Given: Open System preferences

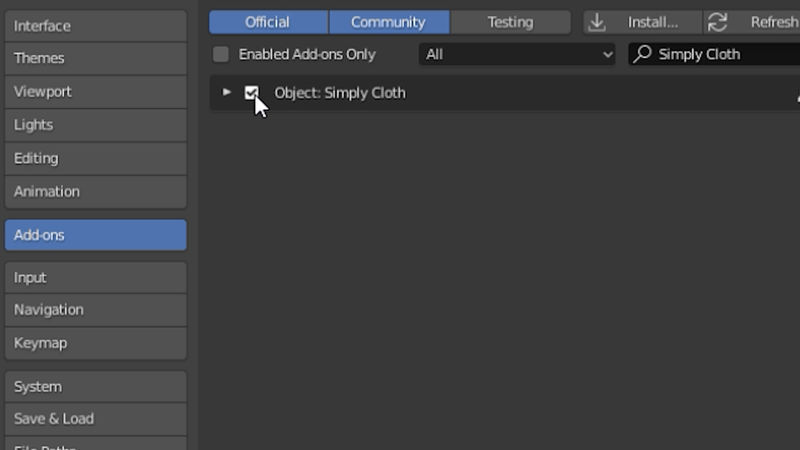Looking at the screenshot, I should [95, 387].
